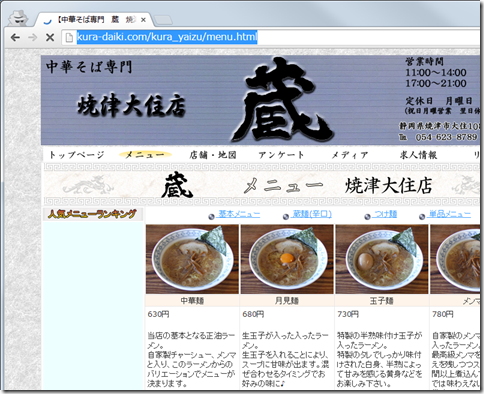Click the 17:00～21:00 business hours text
The image size is (484, 394).
(x=436, y=83)
